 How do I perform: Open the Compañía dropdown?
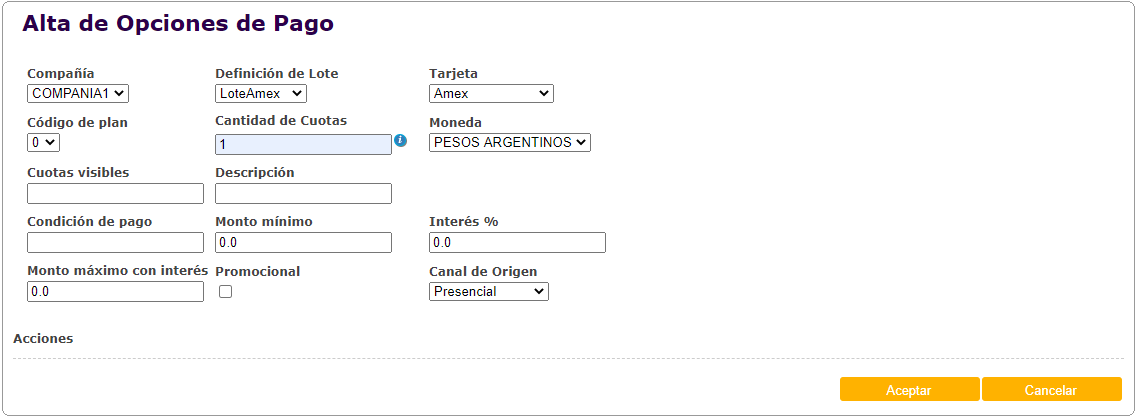pyautogui.click(x=78, y=93)
